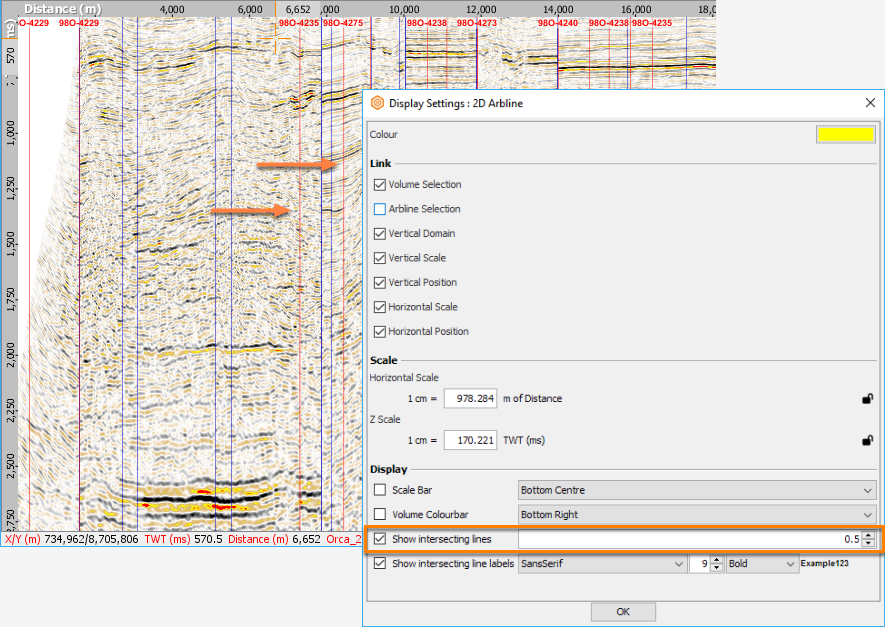Toggle the Horizontal Position checkbox

pos(380,332)
